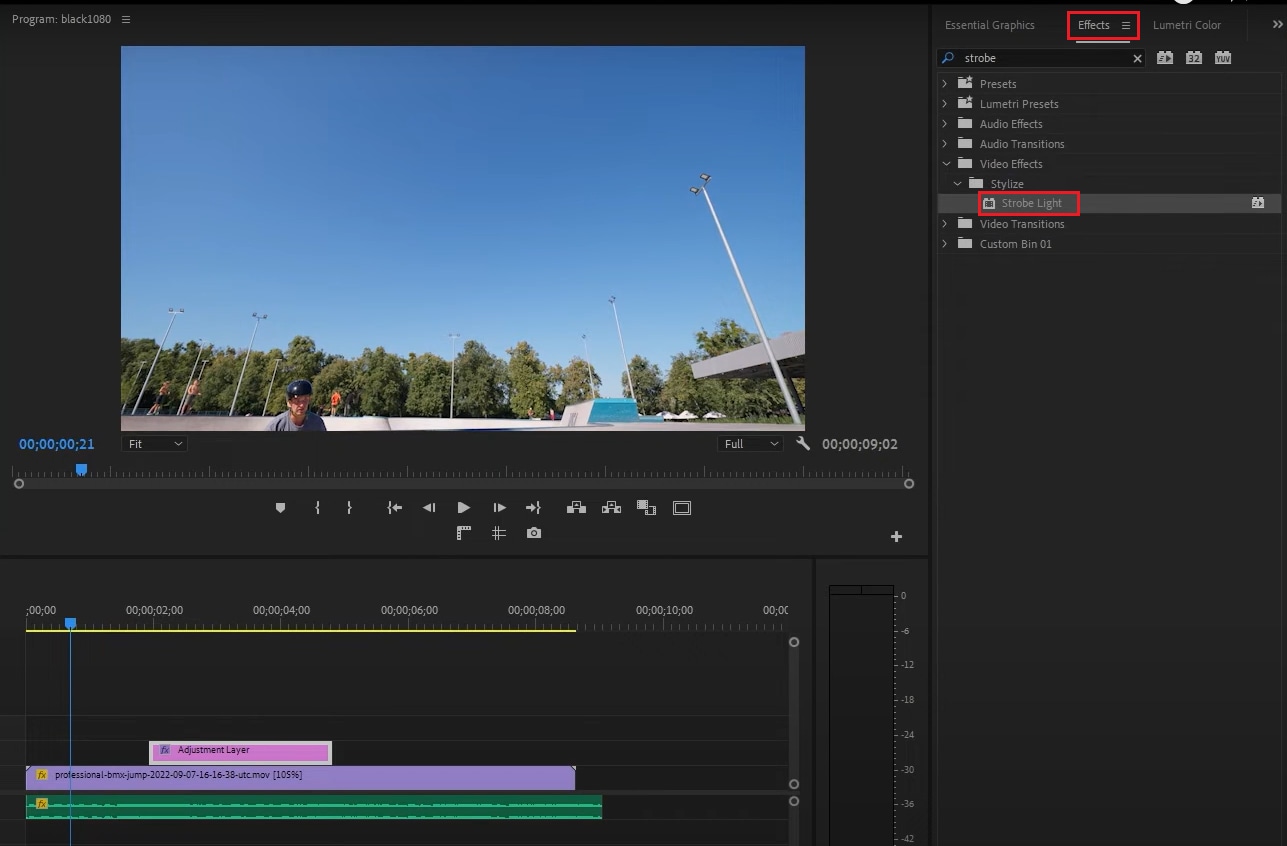This screenshot has width=1287, height=846.
Task: Filter by Accelerated Effects icon
Action: (x=1165, y=58)
